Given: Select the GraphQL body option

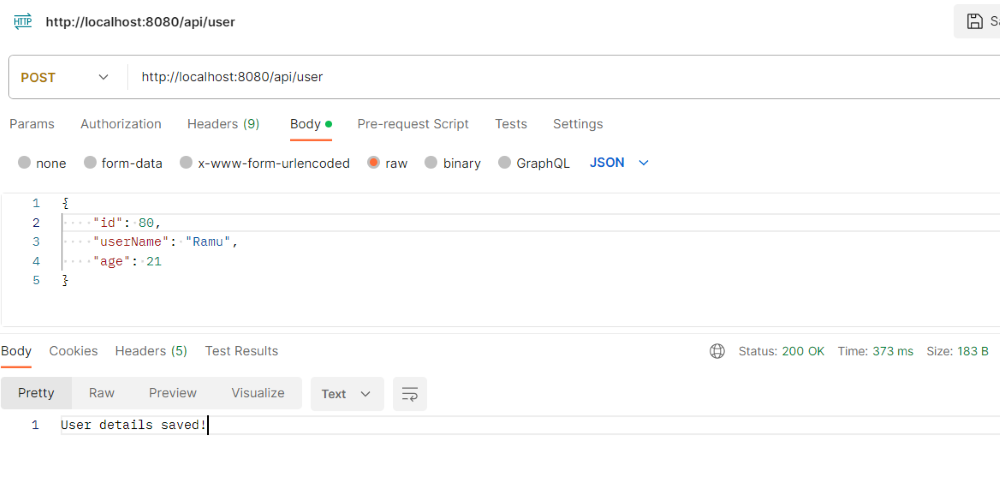Looking at the screenshot, I should [x=505, y=163].
